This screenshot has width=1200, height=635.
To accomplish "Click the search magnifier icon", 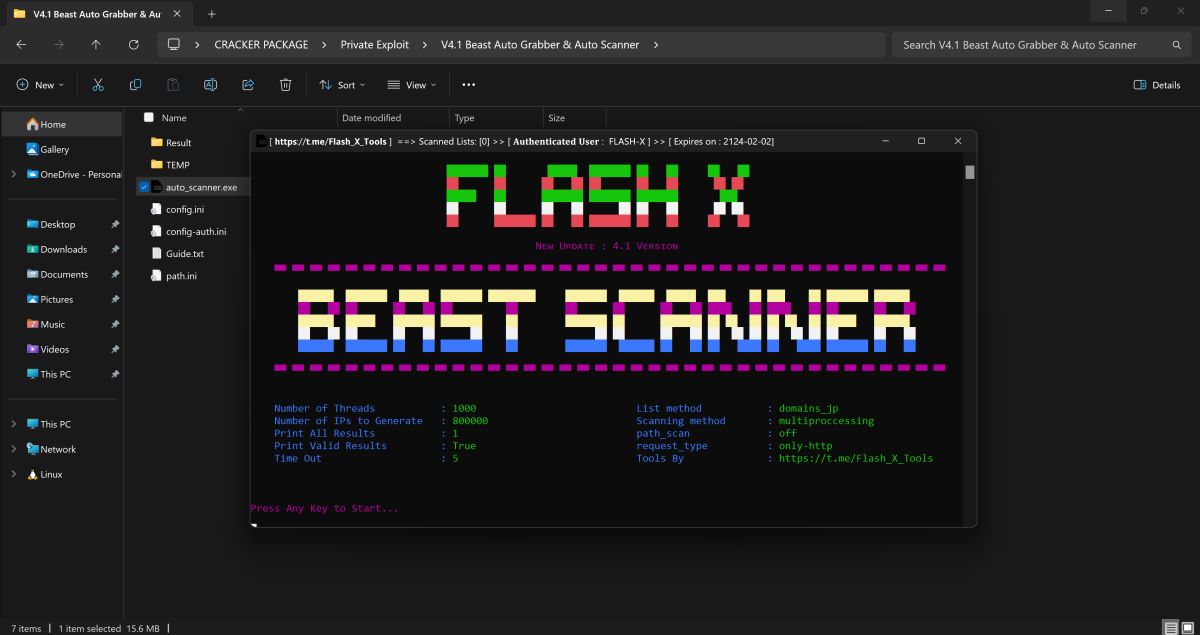I will (x=1177, y=45).
